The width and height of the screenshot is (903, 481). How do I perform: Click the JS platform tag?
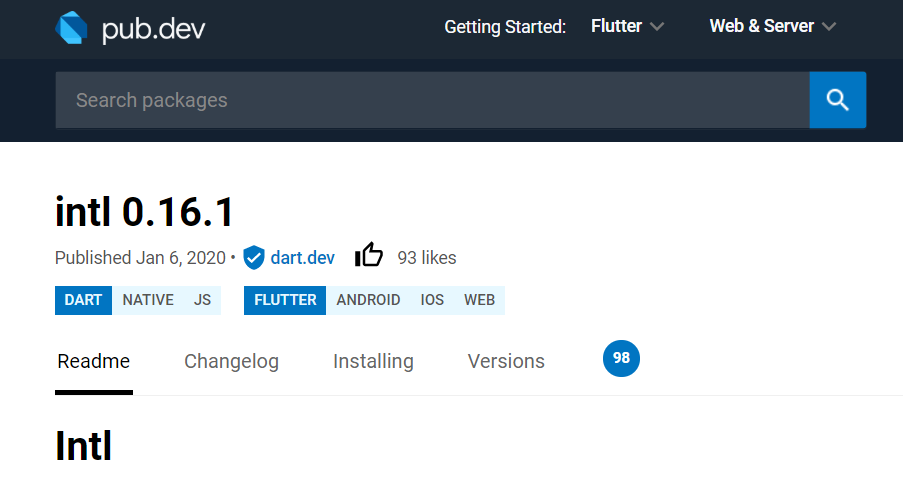[x=202, y=300]
